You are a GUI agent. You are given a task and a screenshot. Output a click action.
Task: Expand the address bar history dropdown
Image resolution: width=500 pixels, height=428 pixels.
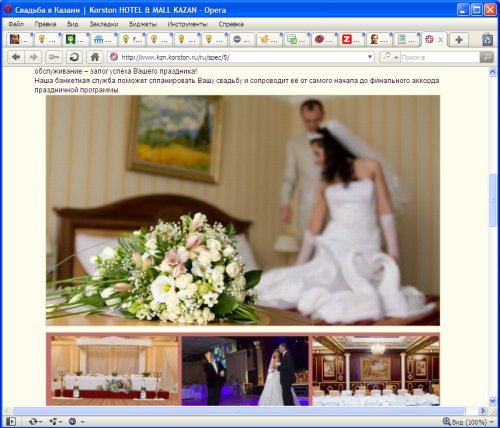[x=370, y=57]
